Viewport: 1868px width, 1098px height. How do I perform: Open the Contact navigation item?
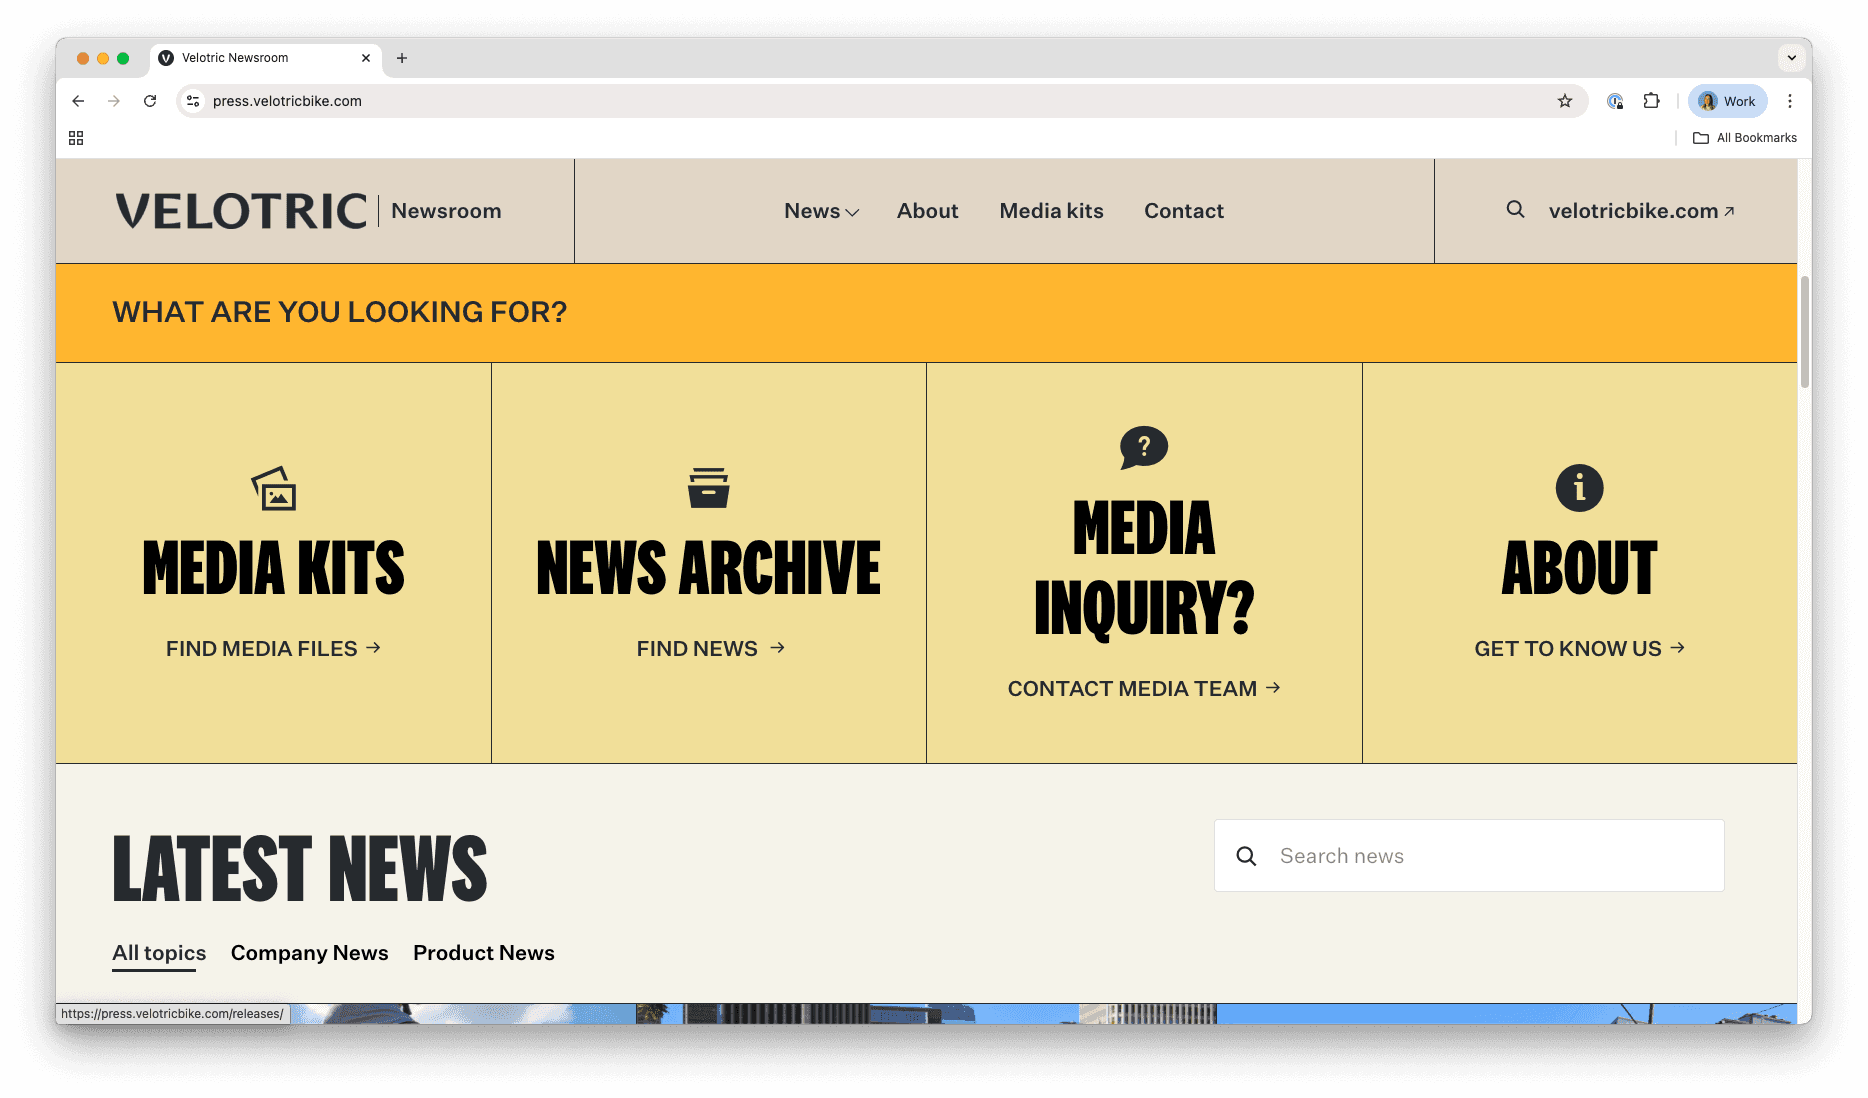(x=1183, y=211)
